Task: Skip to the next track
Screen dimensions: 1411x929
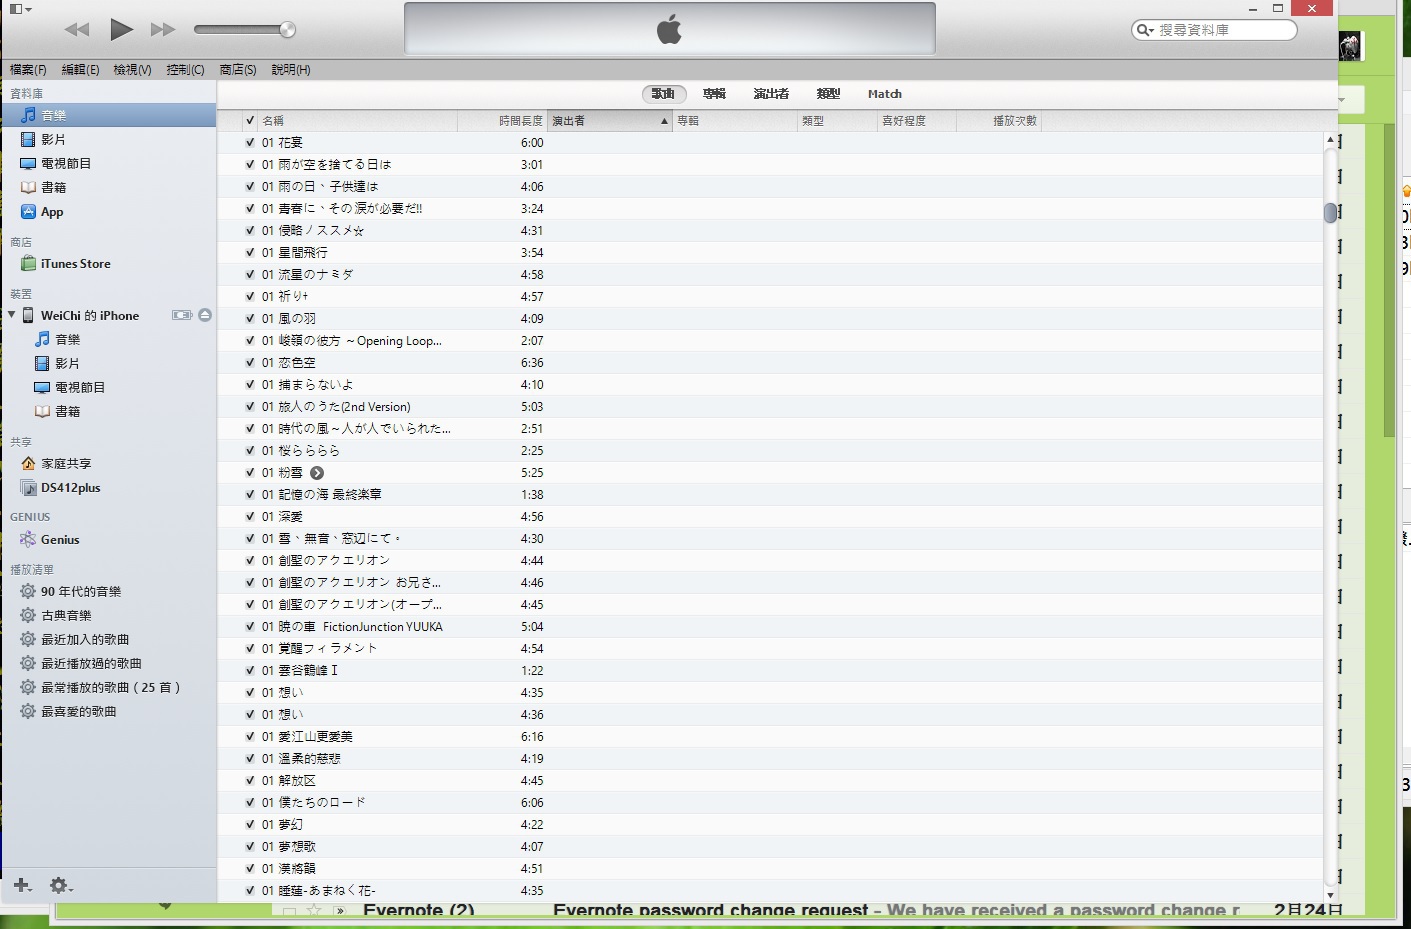Action: [x=163, y=30]
